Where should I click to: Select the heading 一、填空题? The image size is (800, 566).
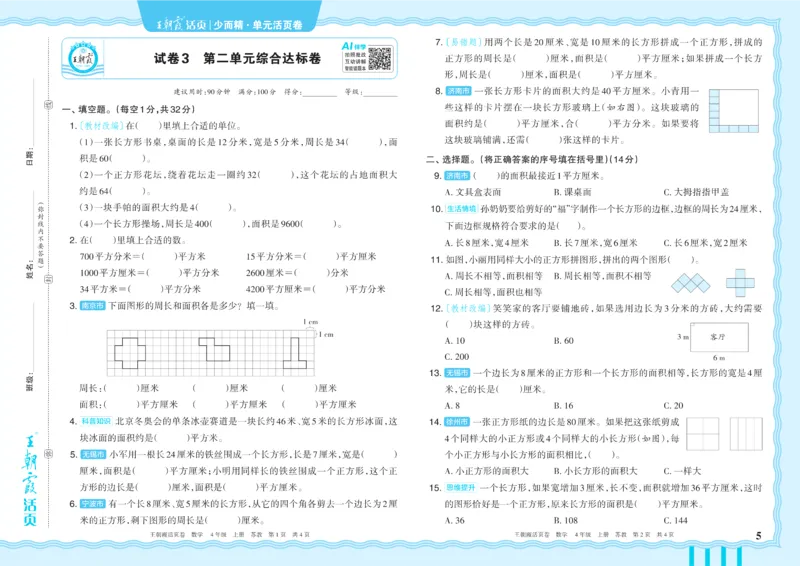[129, 109]
